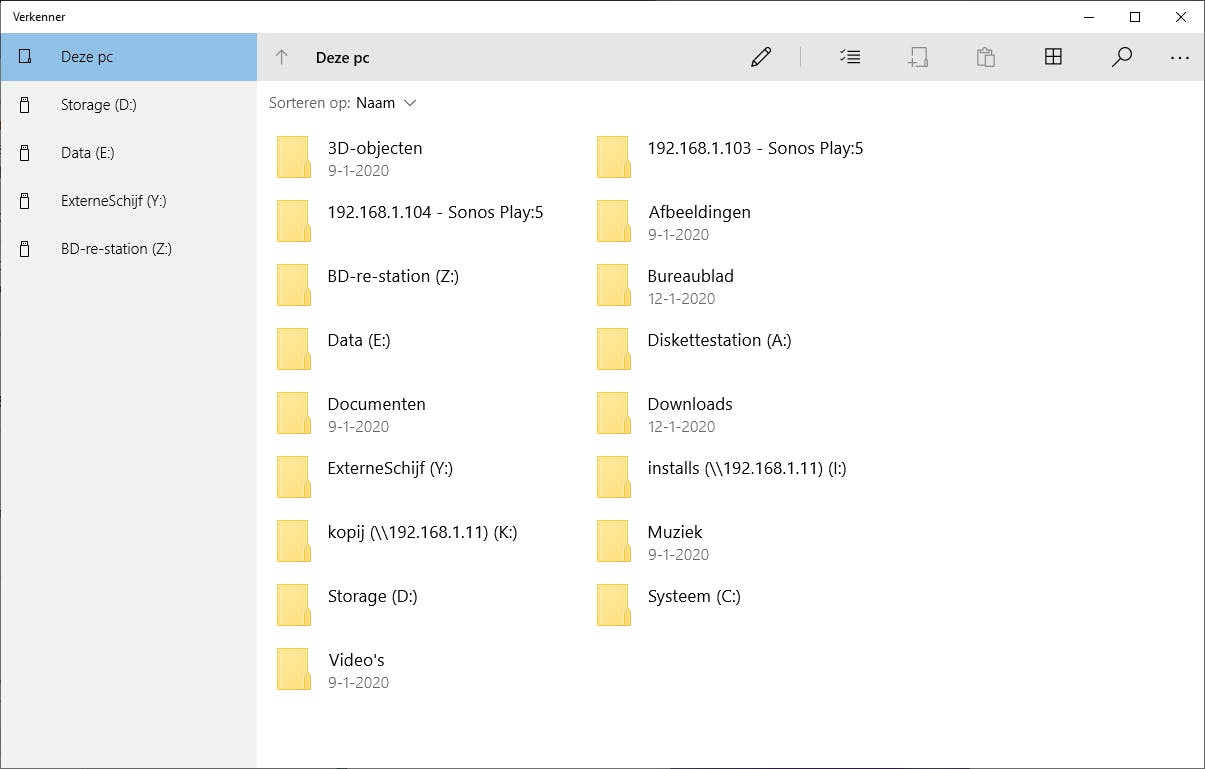Select the Downloads folder icon

(x=613, y=414)
